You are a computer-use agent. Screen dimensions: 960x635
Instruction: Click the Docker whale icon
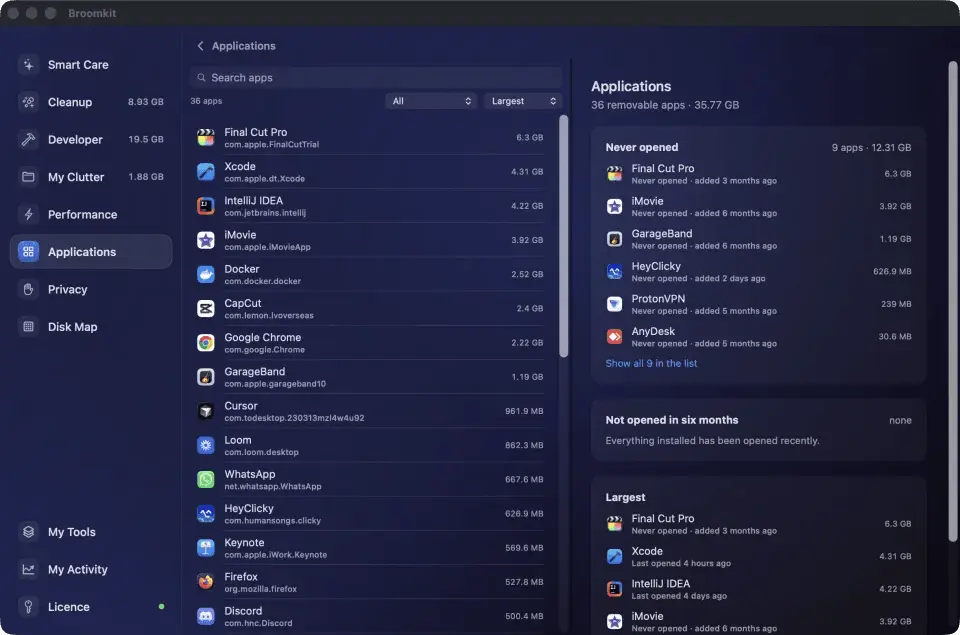click(x=206, y=274)
